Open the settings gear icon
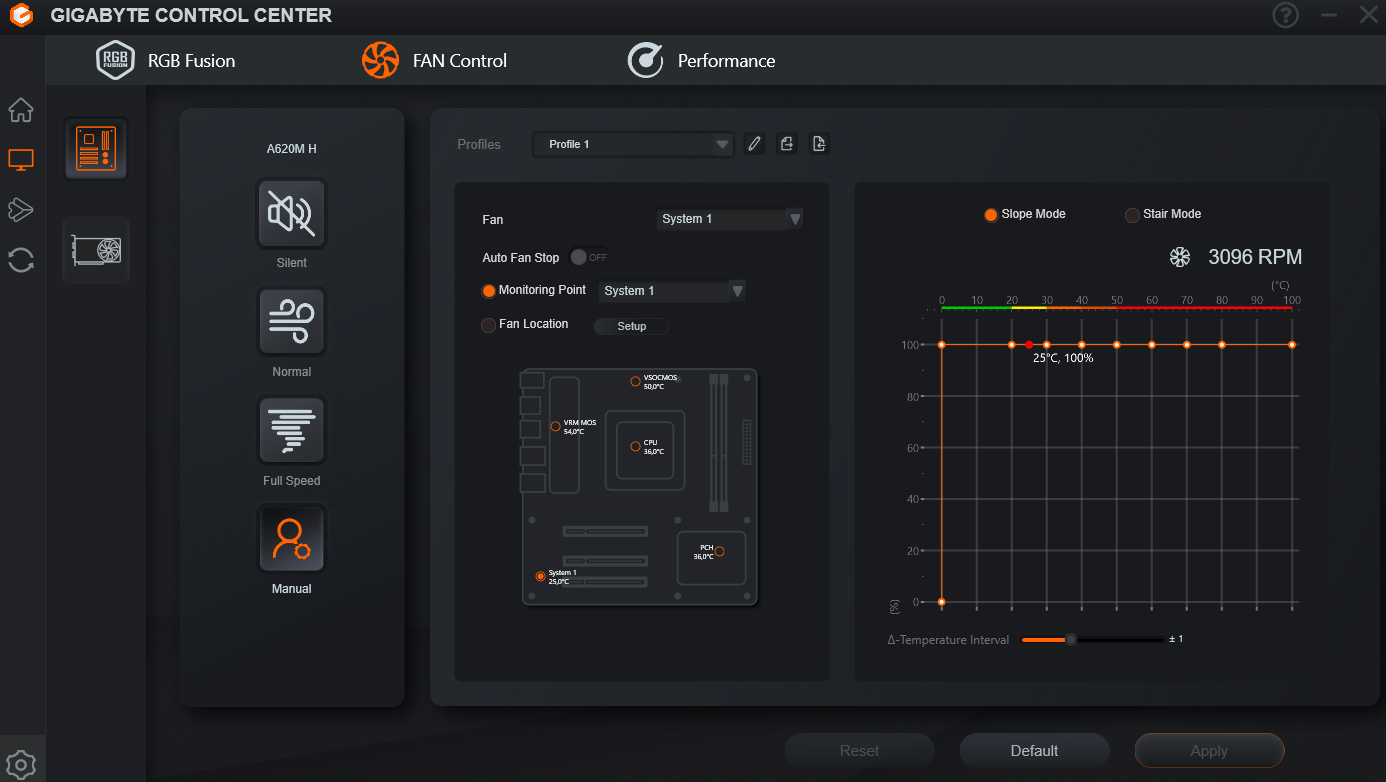This screenshot has height=782, width=1386. [x=21, y=764]
